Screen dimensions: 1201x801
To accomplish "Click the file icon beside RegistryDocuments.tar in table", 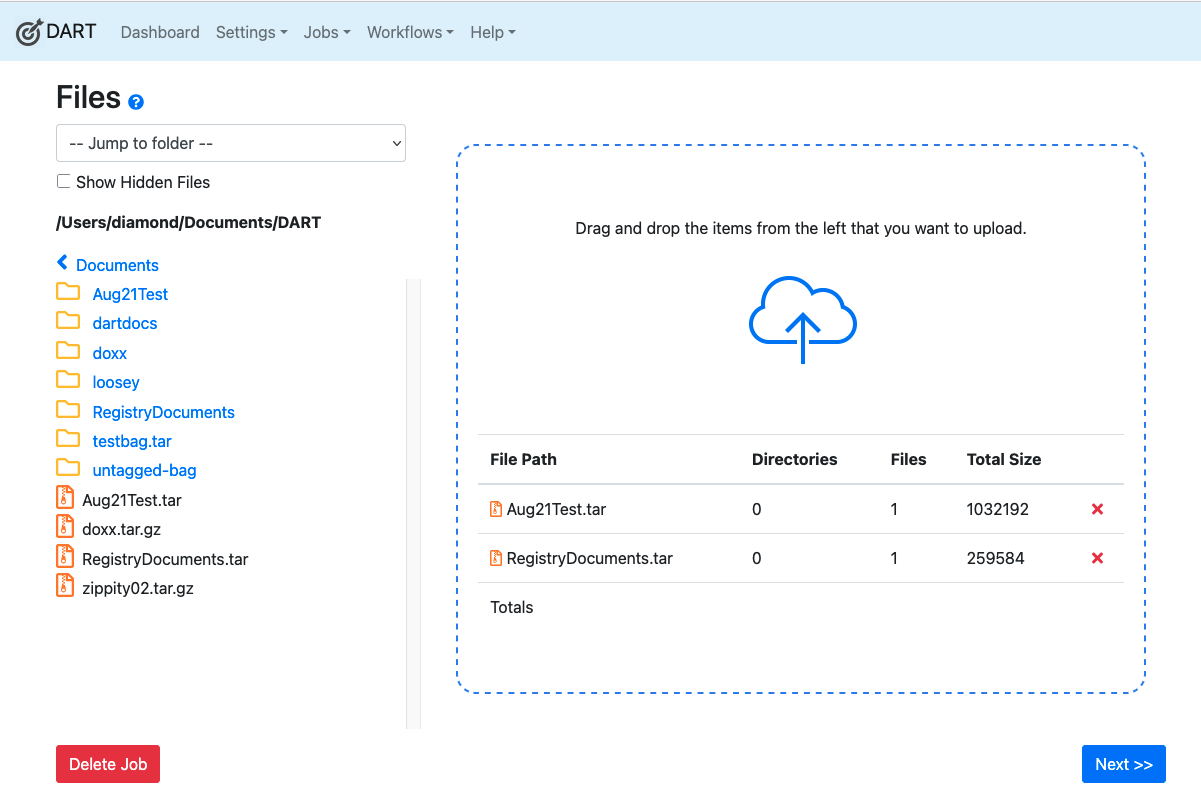I will click(x=496, y=558).
